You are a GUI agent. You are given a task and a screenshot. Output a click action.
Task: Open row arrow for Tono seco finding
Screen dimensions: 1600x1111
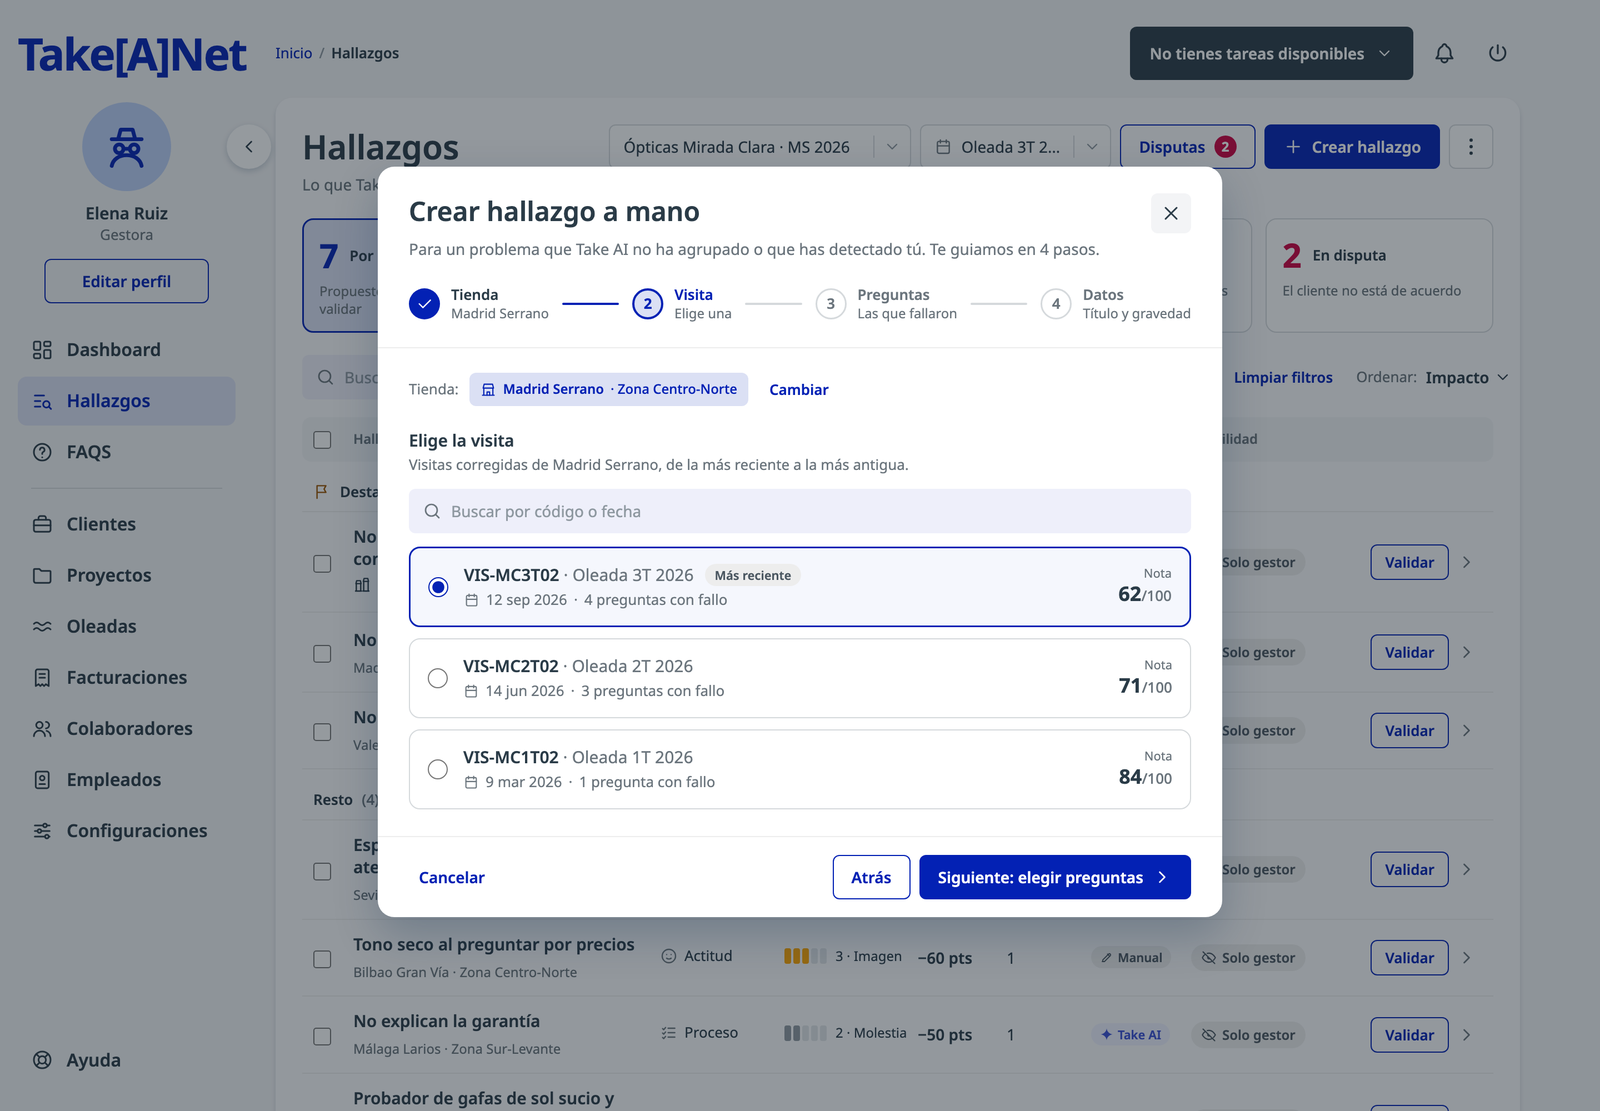[x=1466, y=958]
